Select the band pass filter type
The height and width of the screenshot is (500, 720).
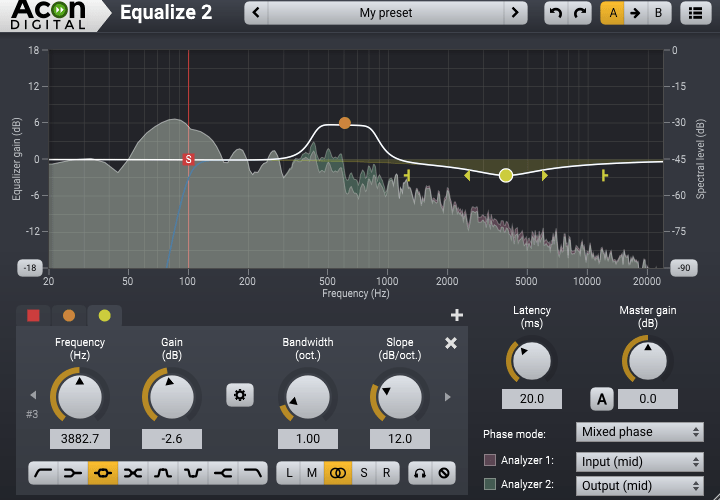163,473
